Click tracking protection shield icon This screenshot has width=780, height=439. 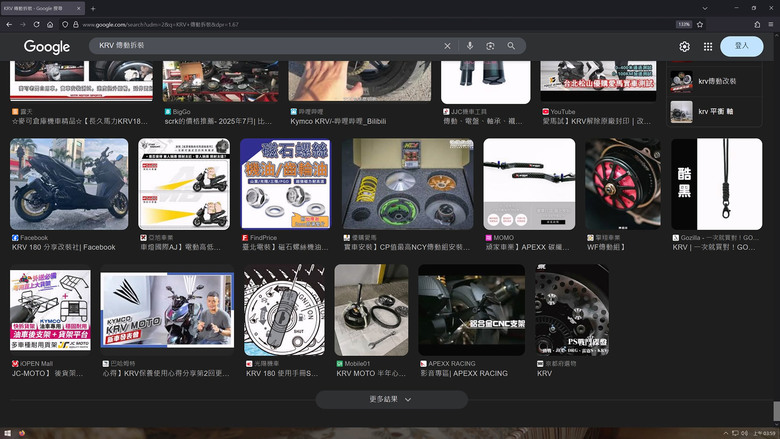(65, 24)
